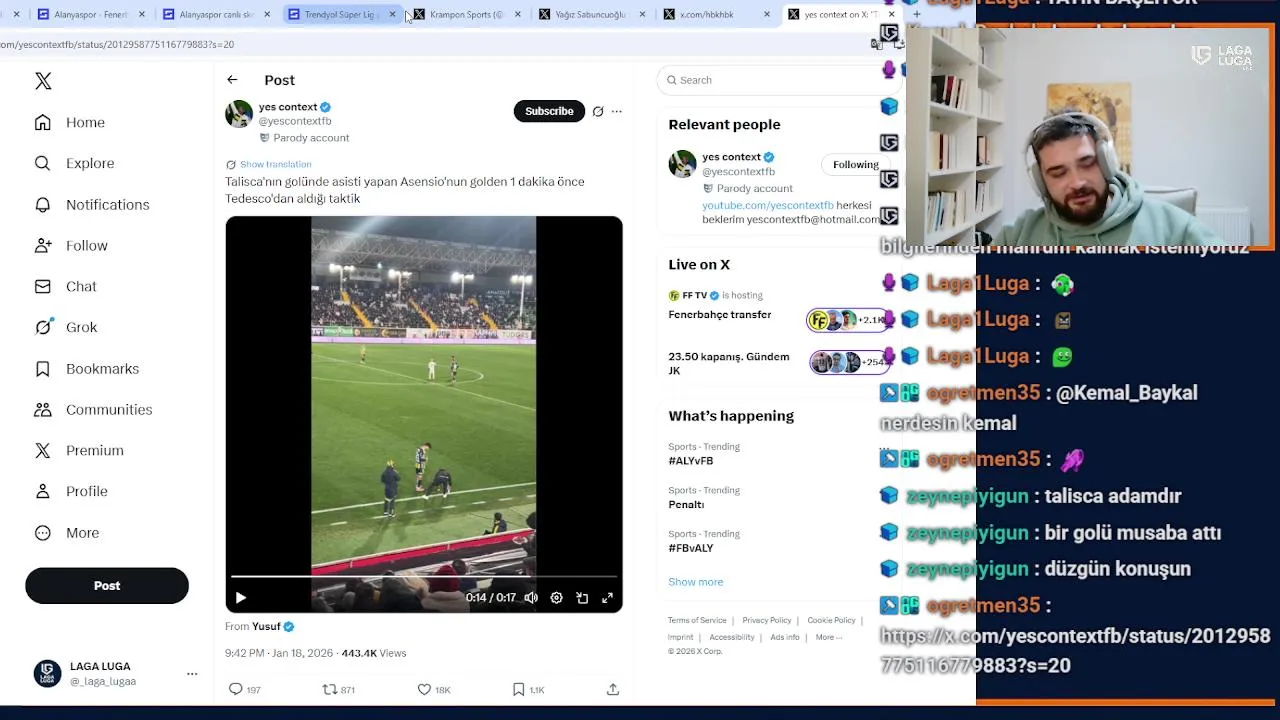
Task: Toggle fullscreen on the video player
Action: (x=607, y=598)
